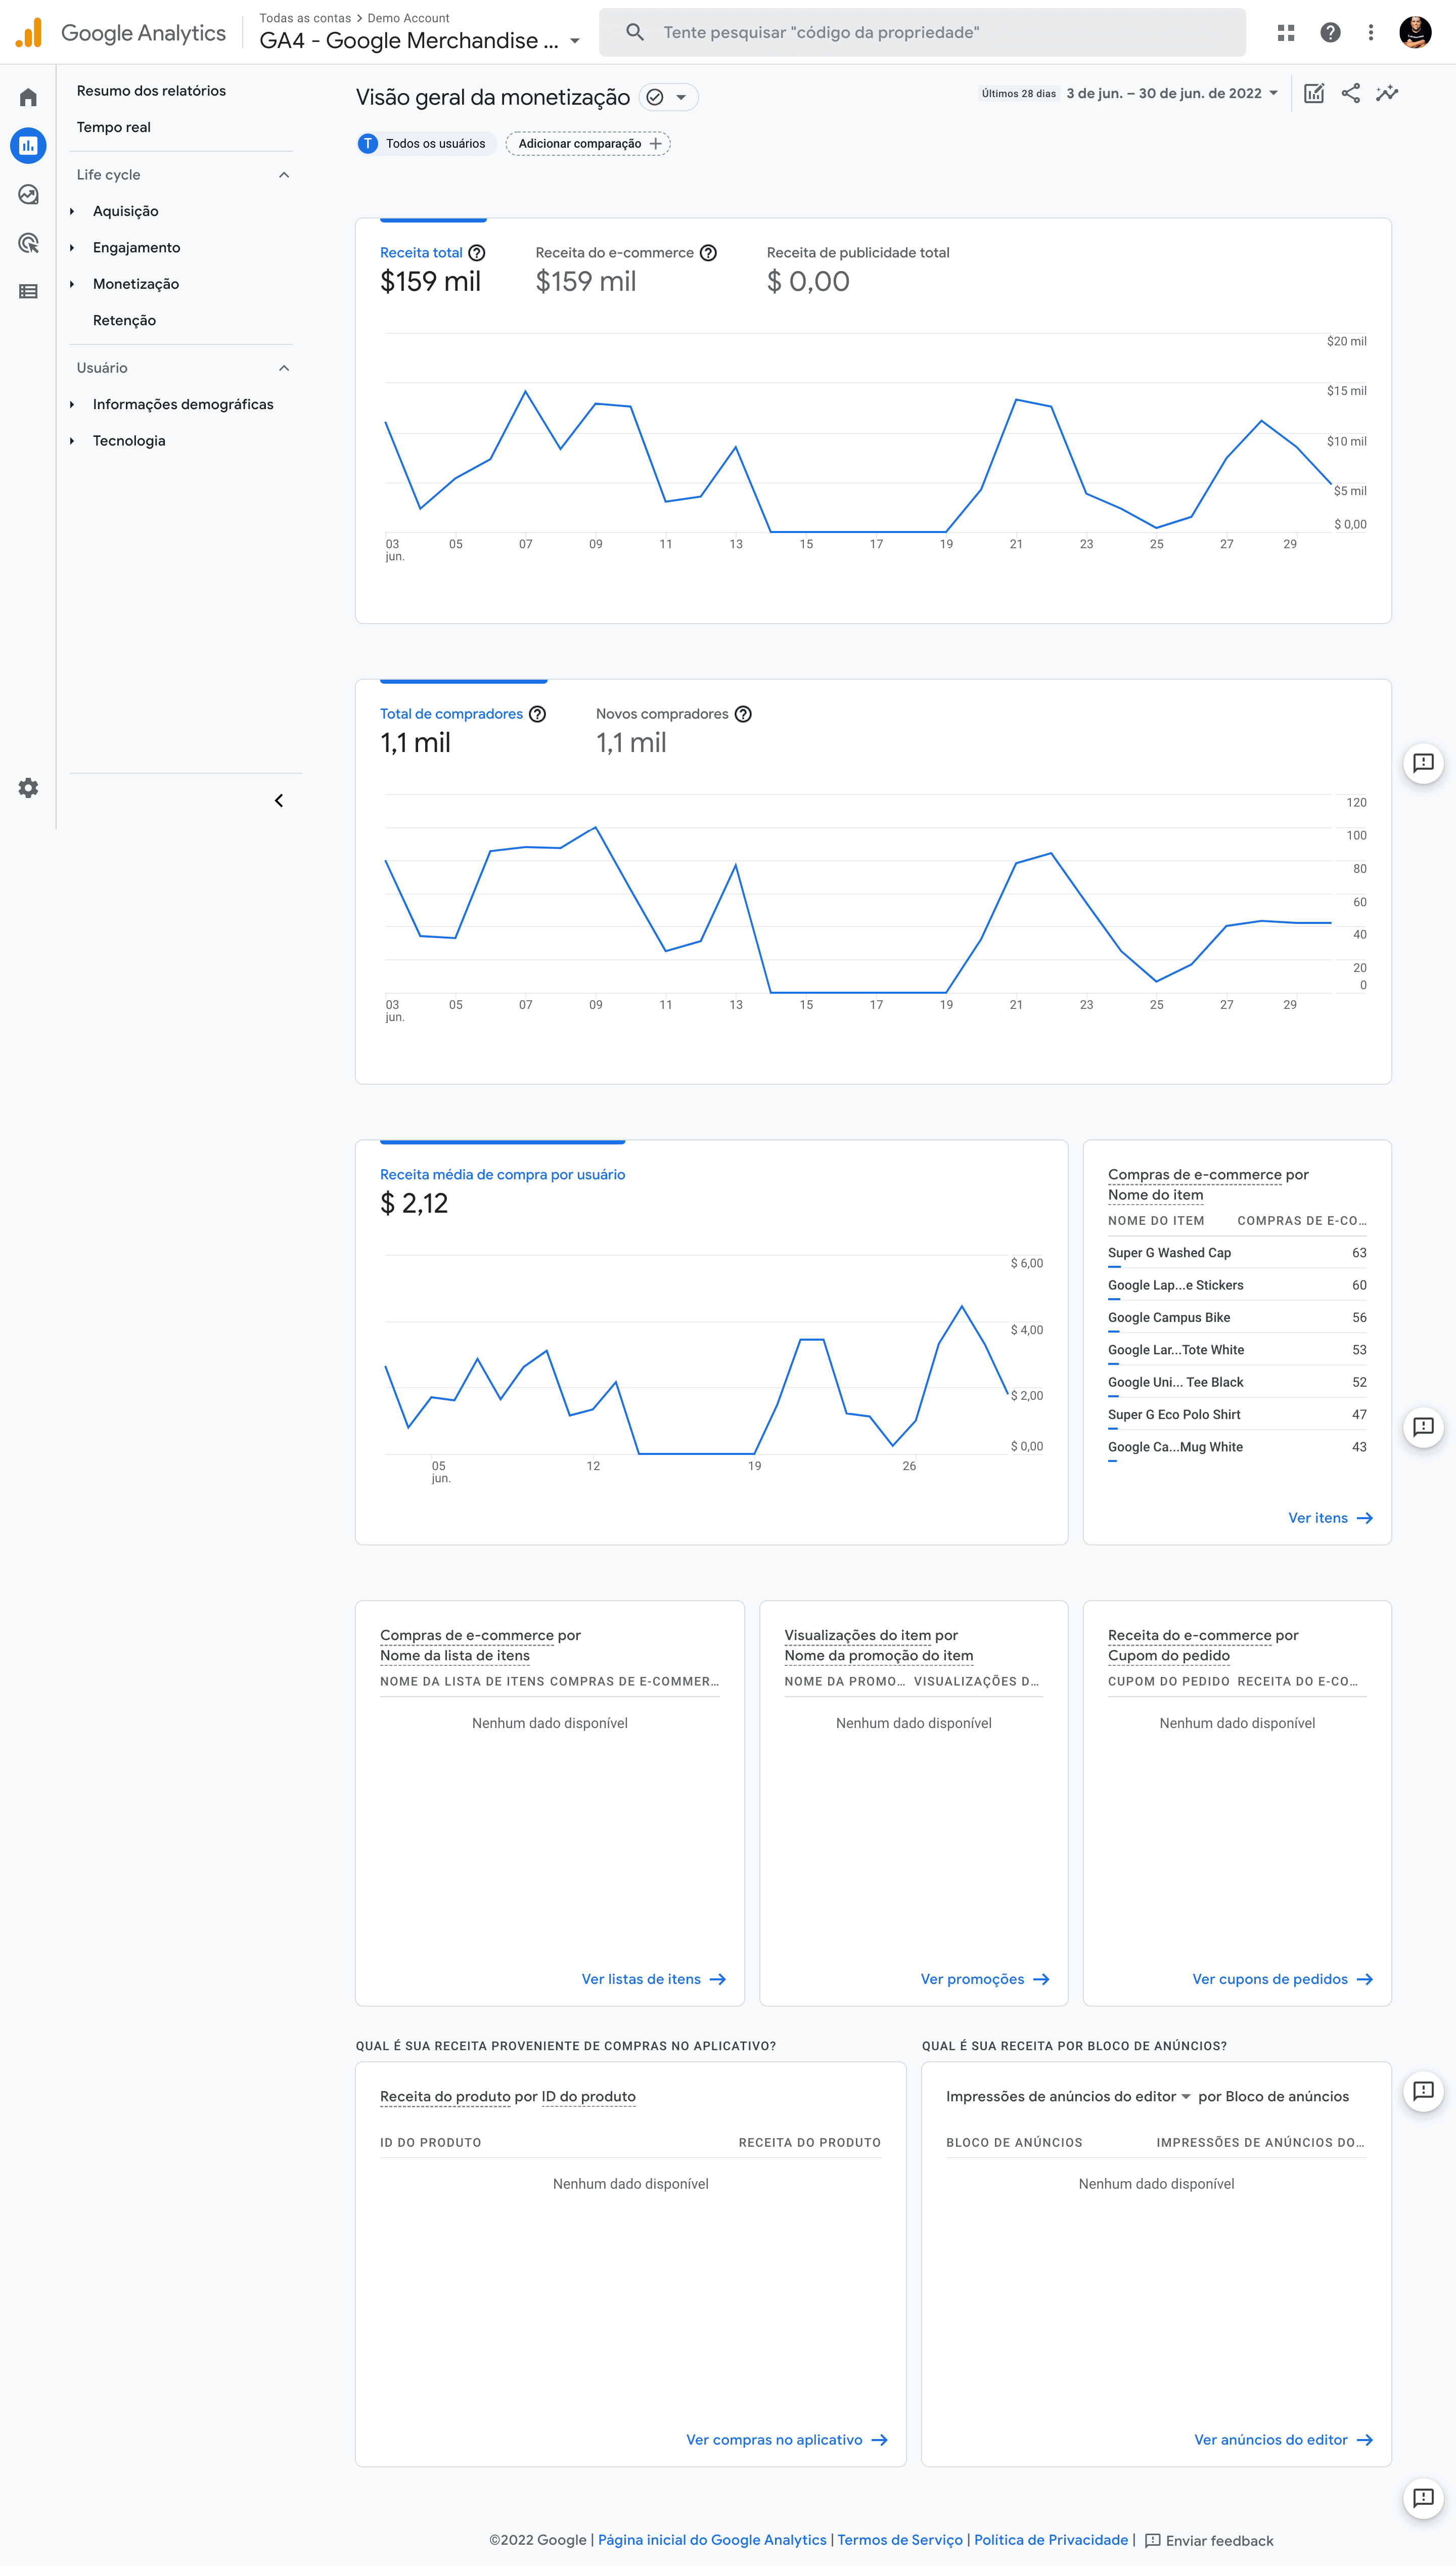
Task: Select the Reports icon in the sidebar
Action: (27, 145)
